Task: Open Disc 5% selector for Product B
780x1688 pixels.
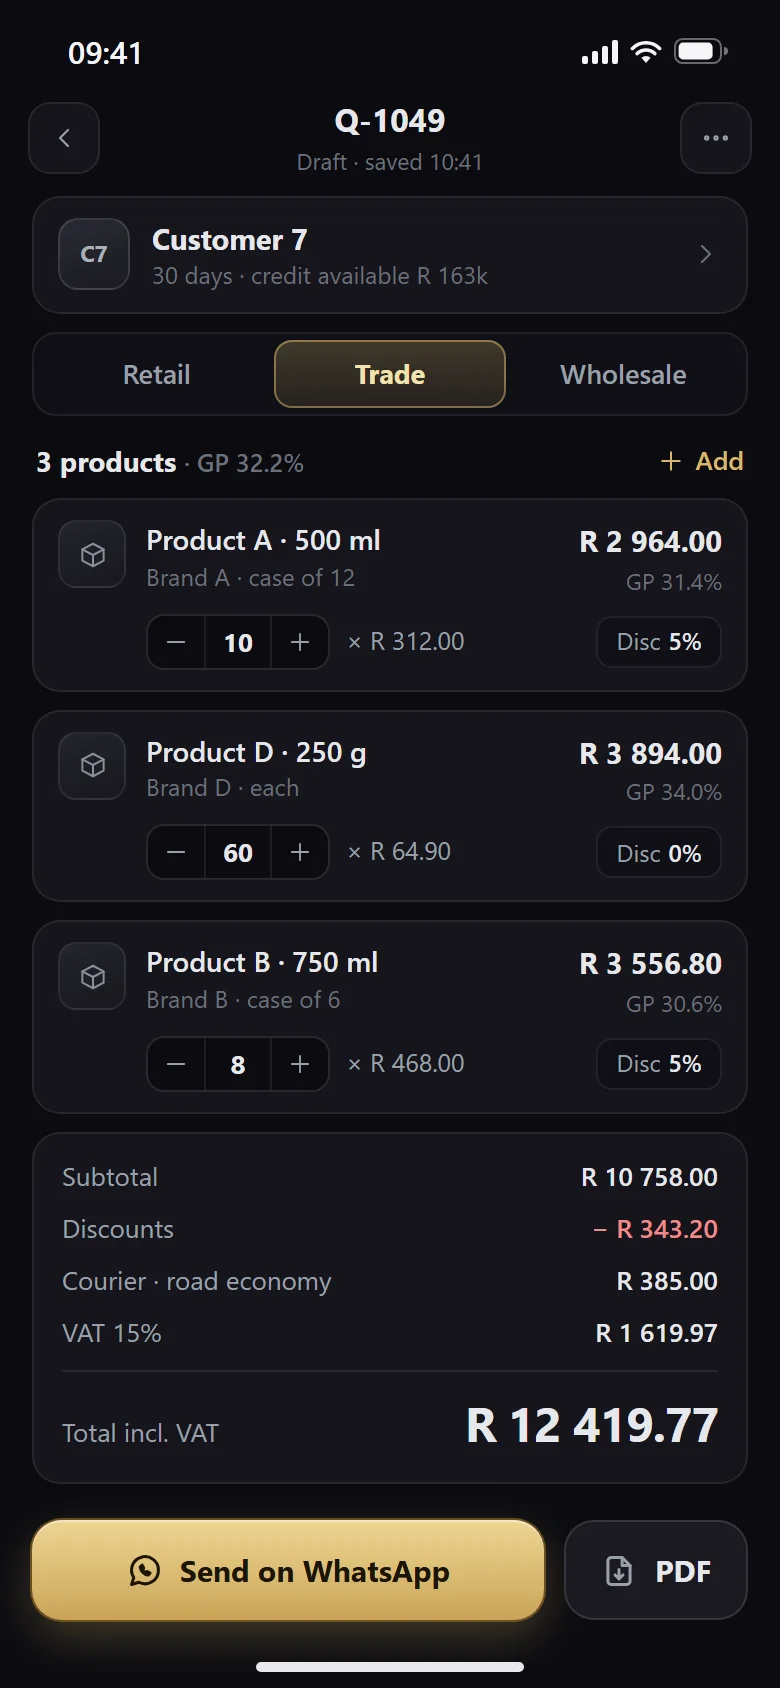Action: (x=659, y=1064)
